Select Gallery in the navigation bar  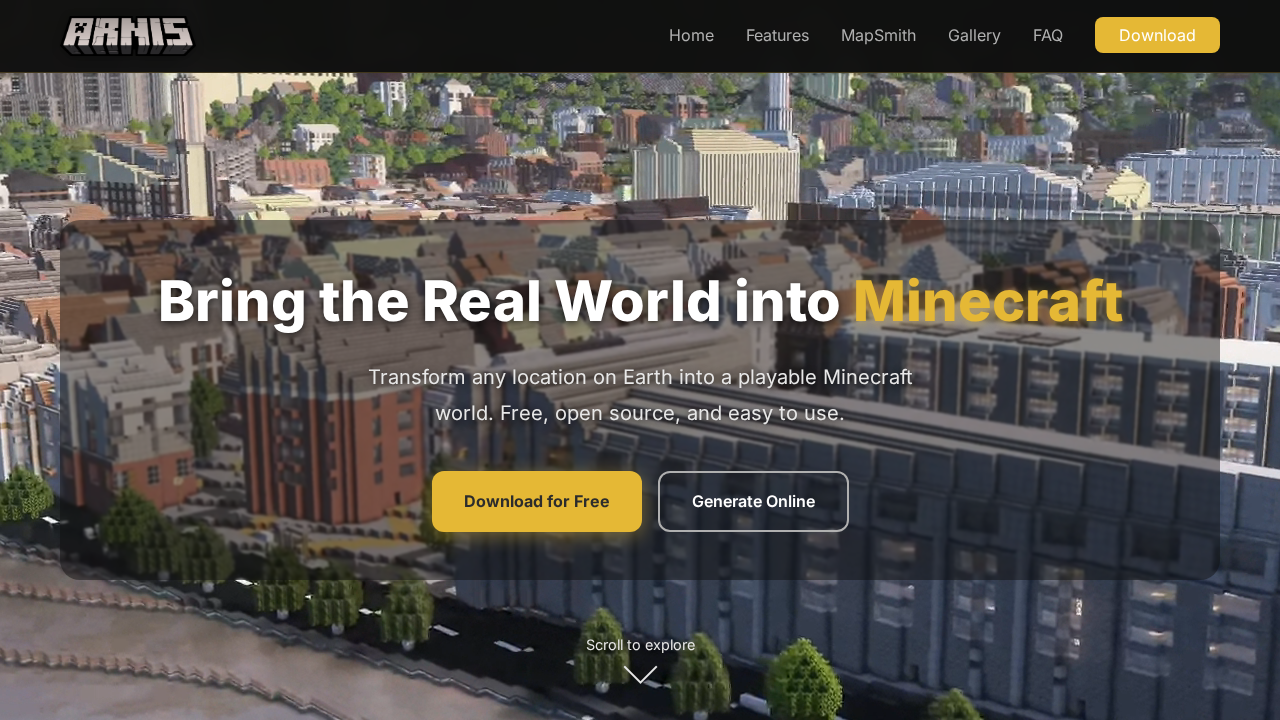pyautogui.click(x=974, y=35)
